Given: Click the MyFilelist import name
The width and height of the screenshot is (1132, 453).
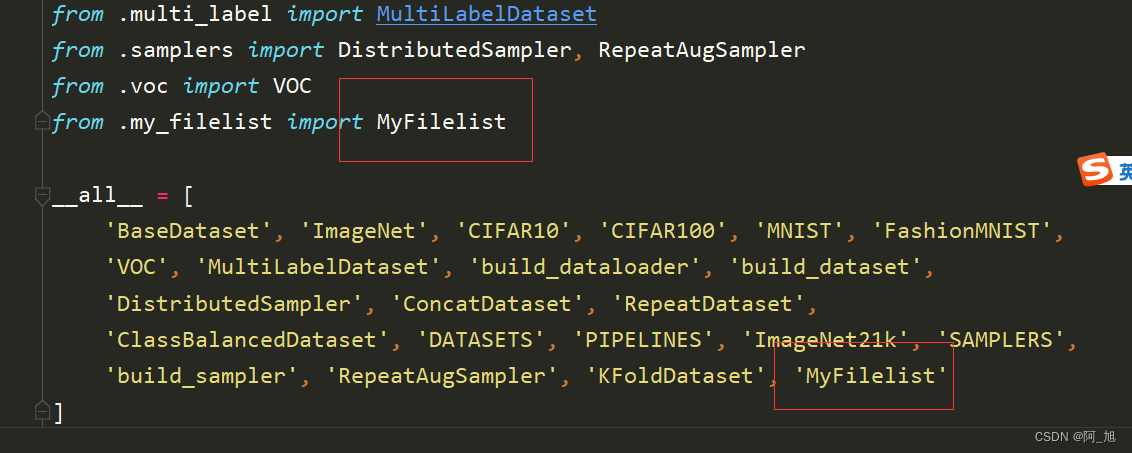Looking at the screenshot, I should click(441, 121).
